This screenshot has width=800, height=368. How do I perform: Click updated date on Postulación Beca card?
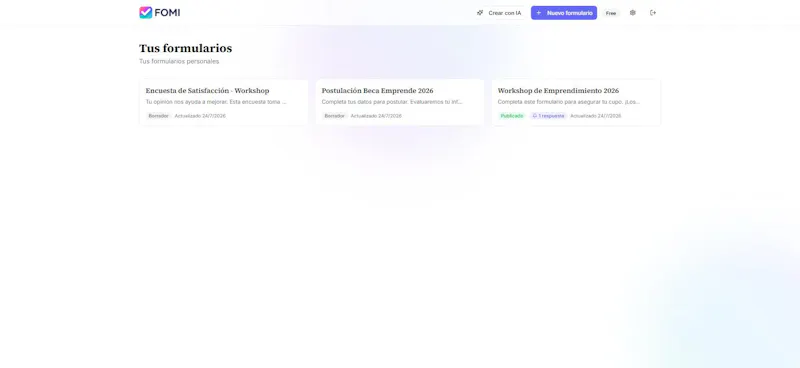coord(376,116)
